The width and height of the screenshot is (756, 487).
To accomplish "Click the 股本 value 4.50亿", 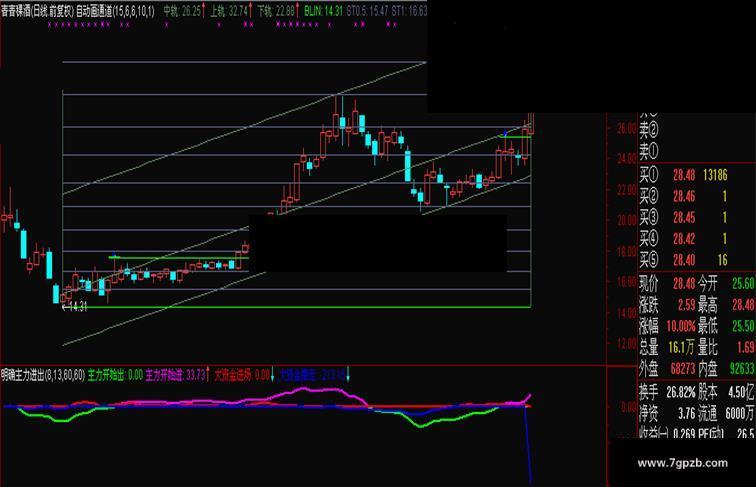I will (741, 392).
